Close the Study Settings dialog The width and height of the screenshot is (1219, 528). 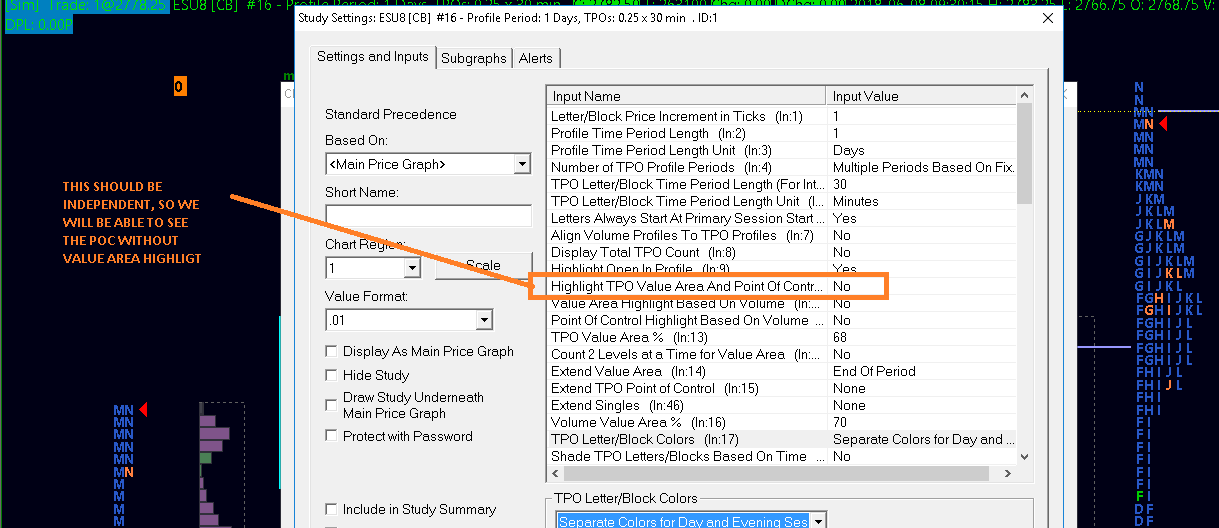pyautogui.click(x=1047, y=18)
